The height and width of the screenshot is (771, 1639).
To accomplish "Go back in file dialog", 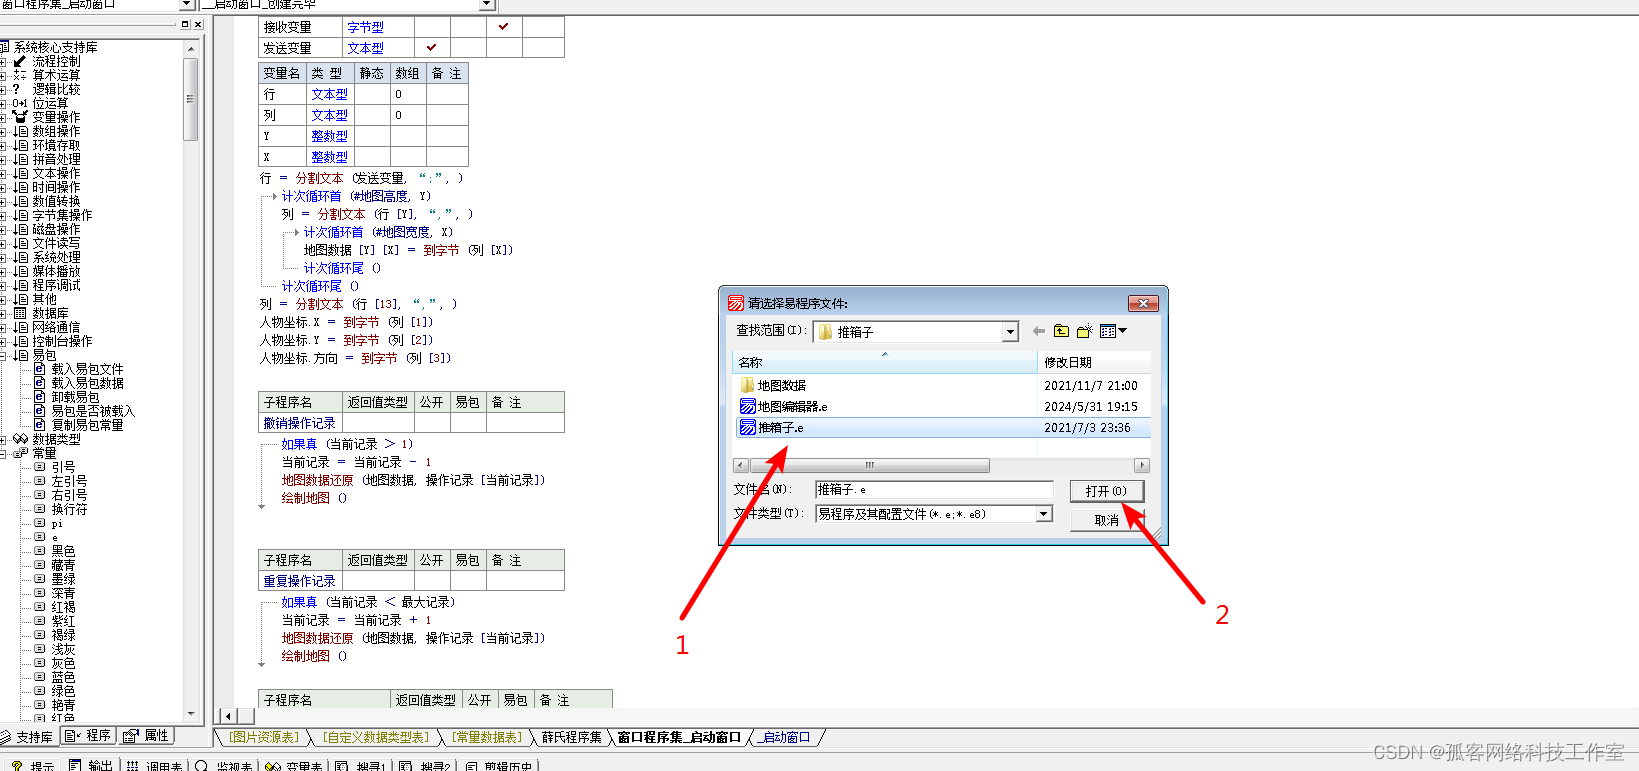I will point(1038,331).
